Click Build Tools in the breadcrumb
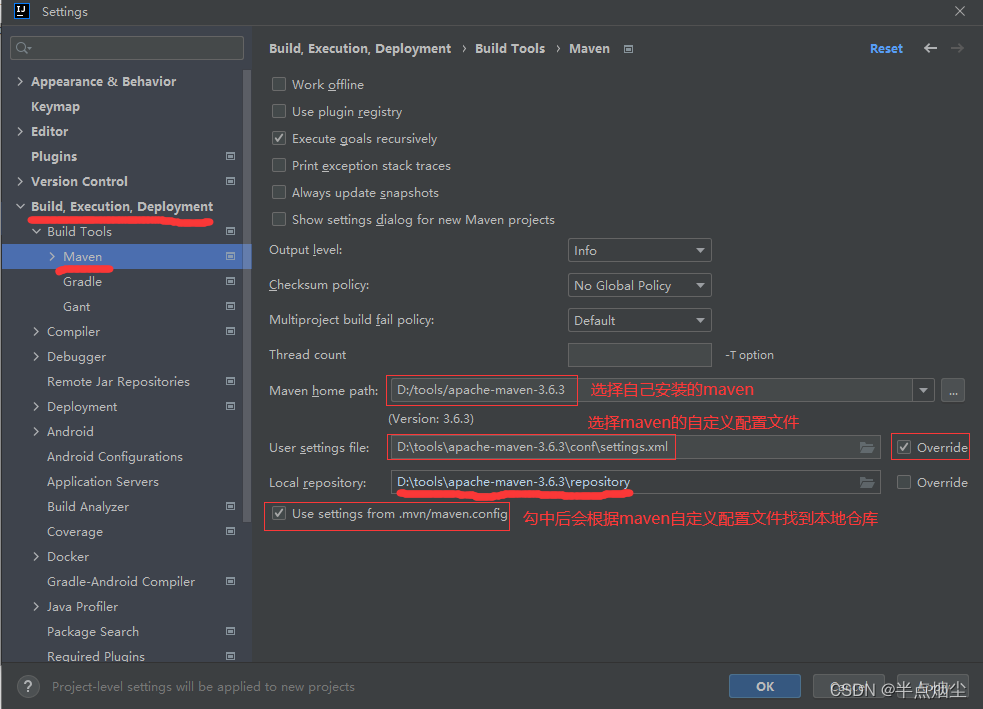This screenshot has height=709, width=983. (x=510, y=48)
